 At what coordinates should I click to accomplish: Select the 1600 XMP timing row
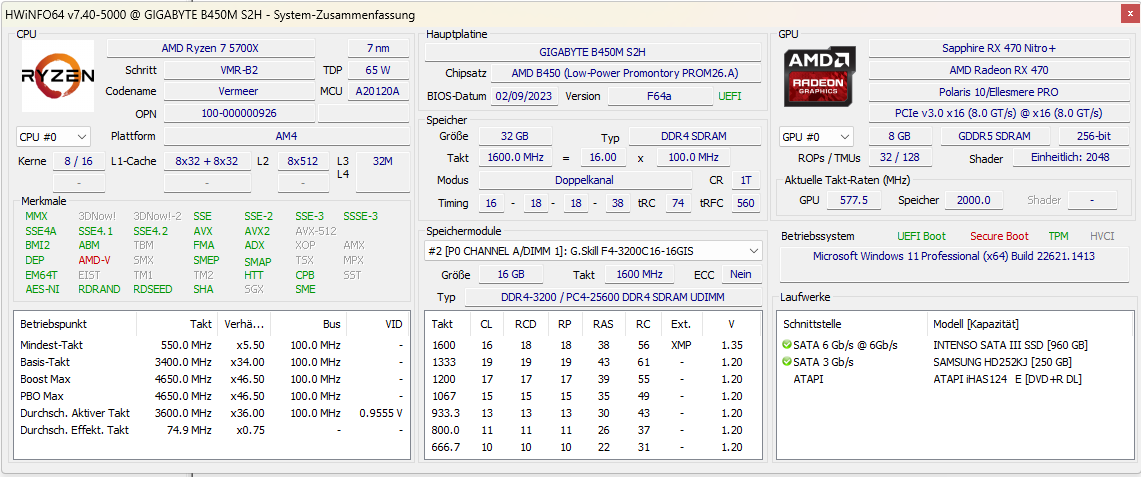click(592, 345)
